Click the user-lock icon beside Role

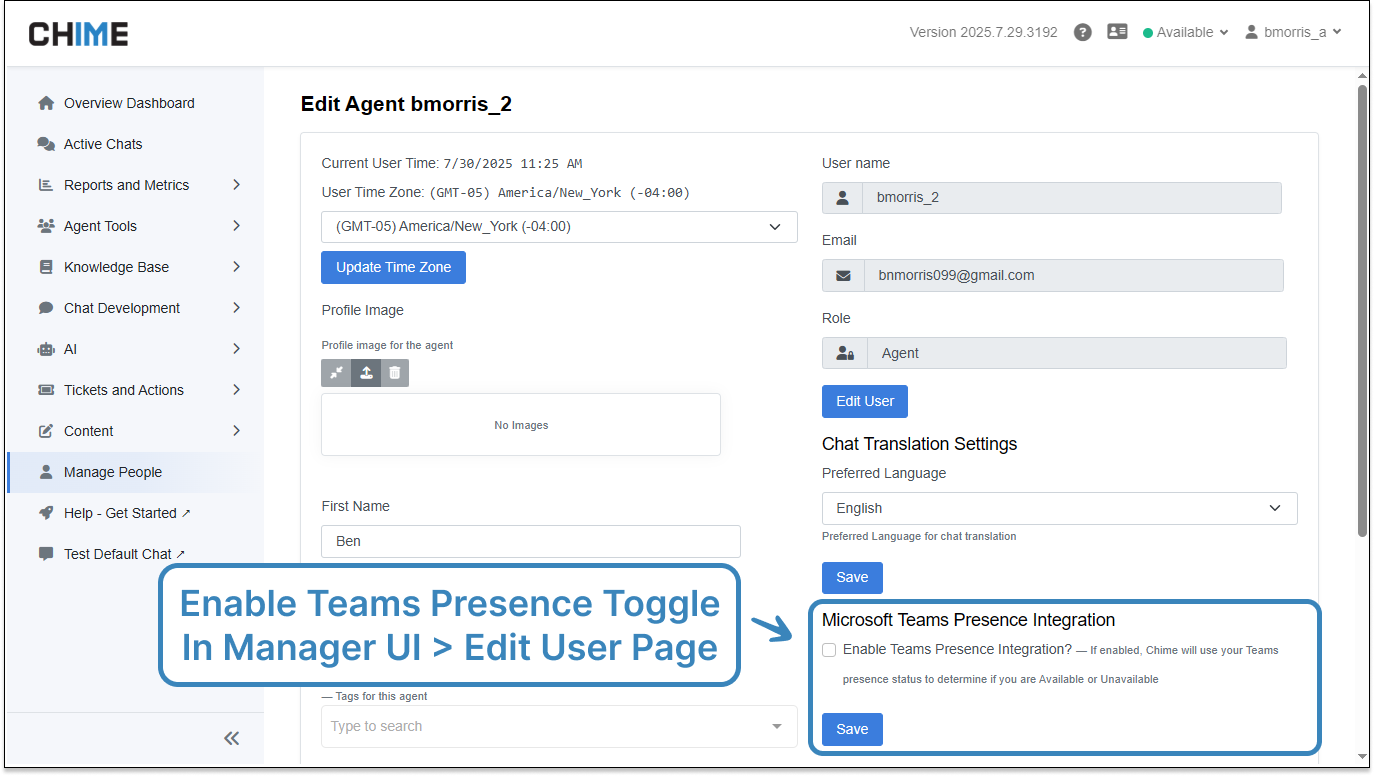pos(845,353)
